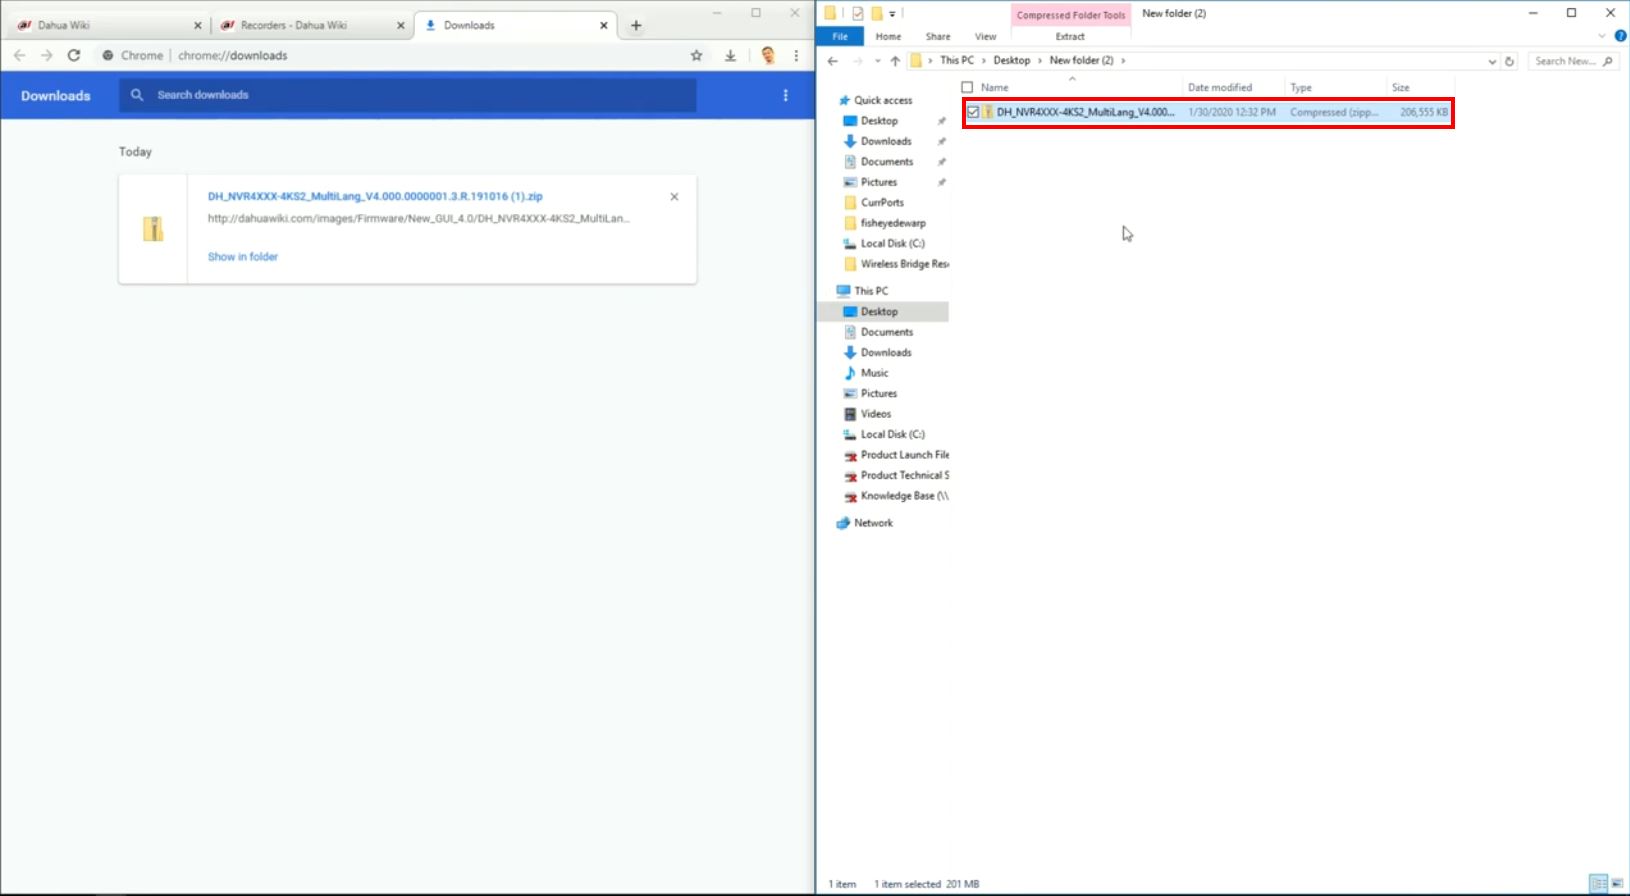Refresh the Explorer folder view

tap(1509, 61)
